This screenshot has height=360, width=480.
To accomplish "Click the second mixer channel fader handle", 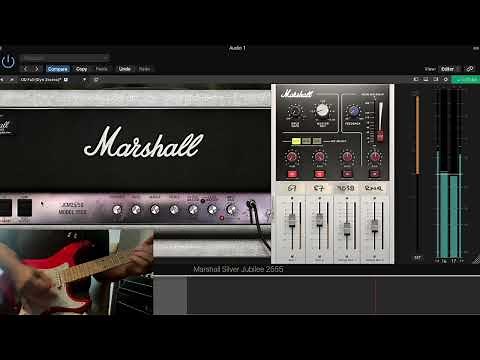I will 319,220.
